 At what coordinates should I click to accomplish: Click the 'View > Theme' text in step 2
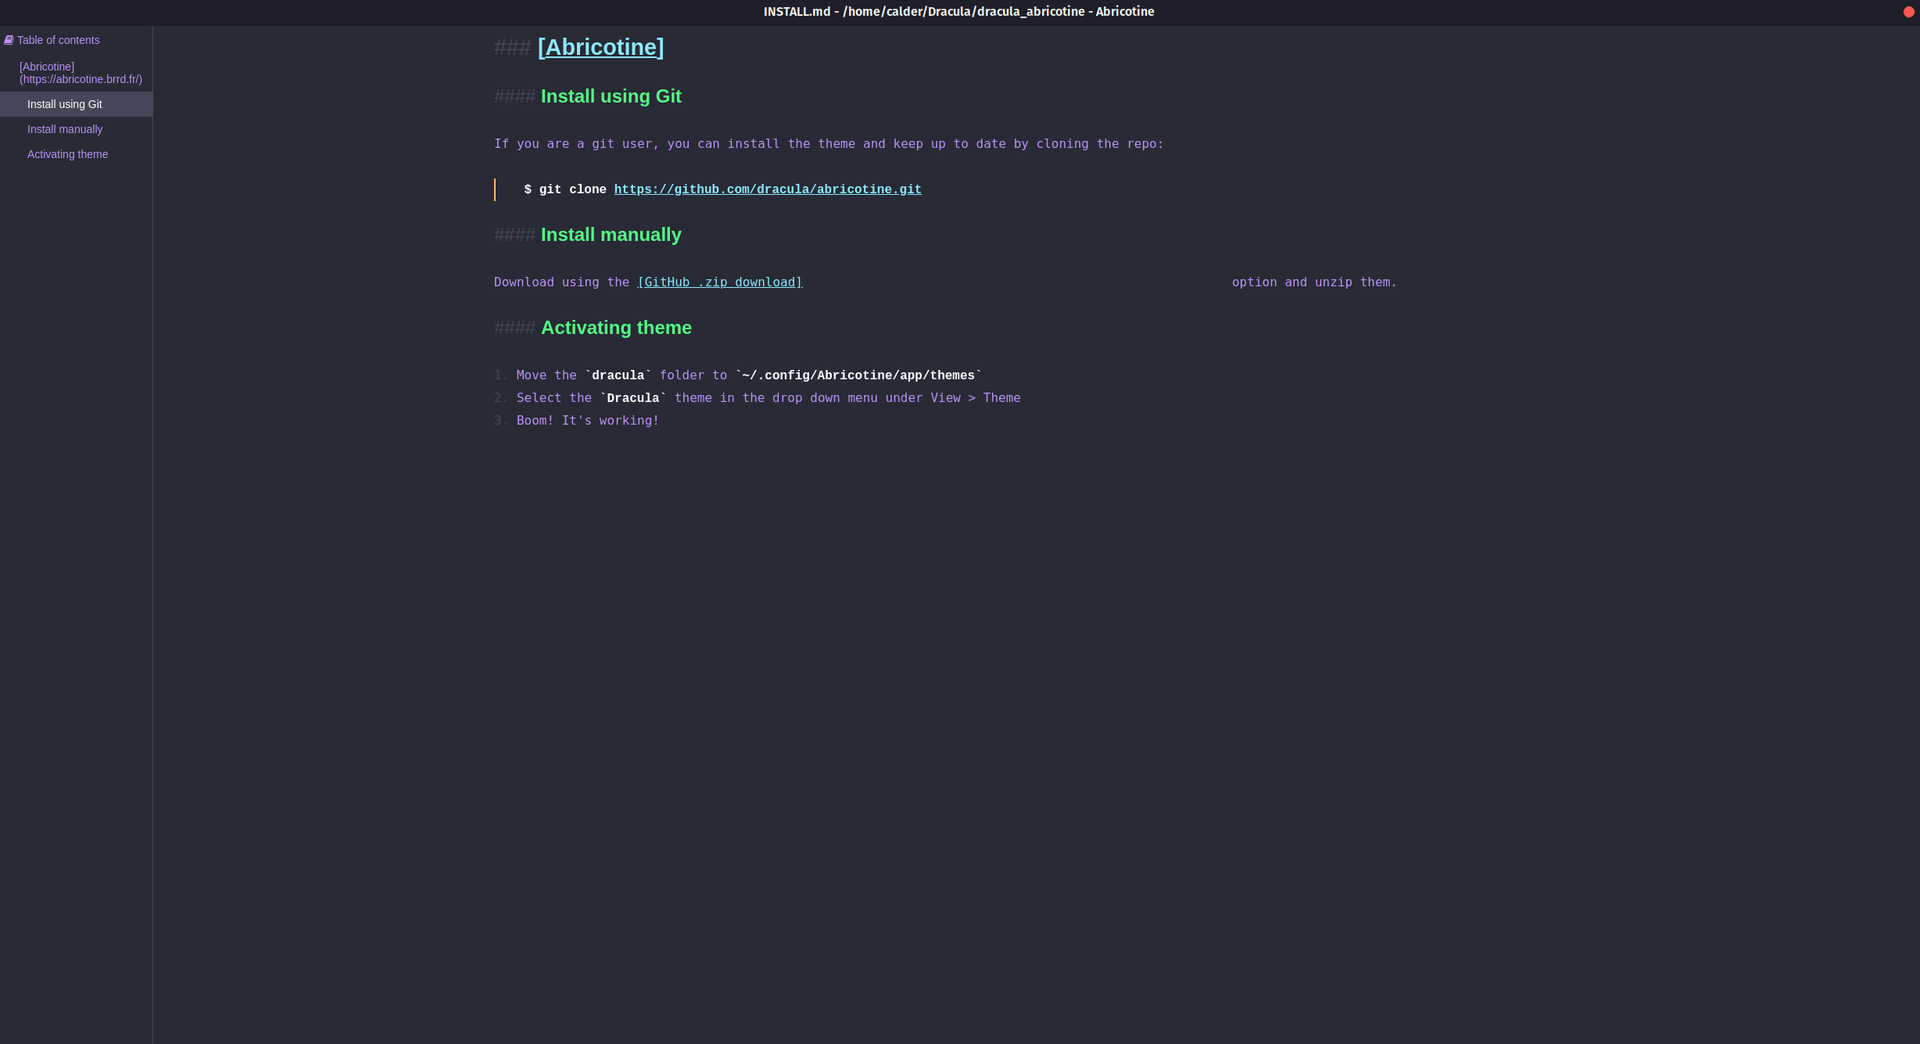[975, 398]
